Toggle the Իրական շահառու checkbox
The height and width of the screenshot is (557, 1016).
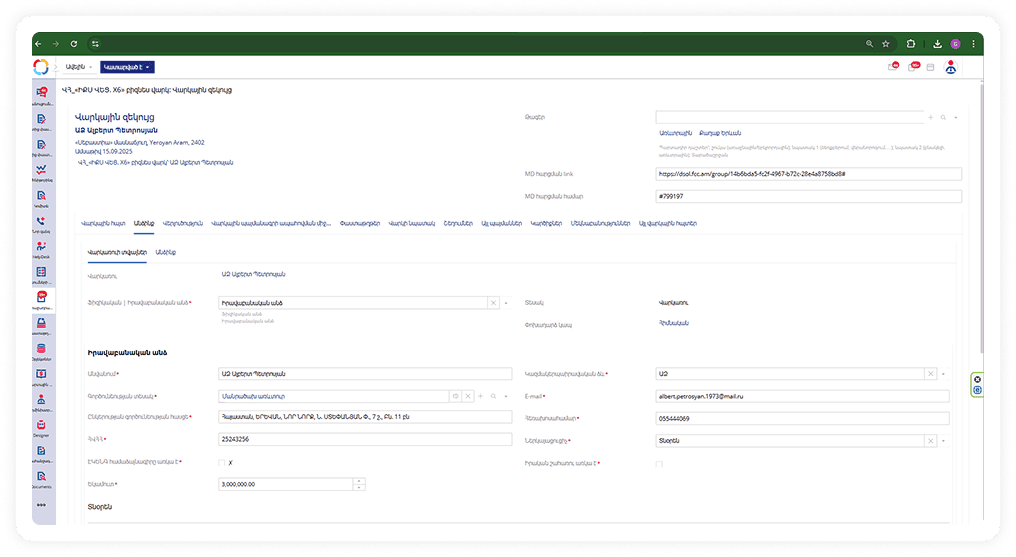click(x=659, y=463)
